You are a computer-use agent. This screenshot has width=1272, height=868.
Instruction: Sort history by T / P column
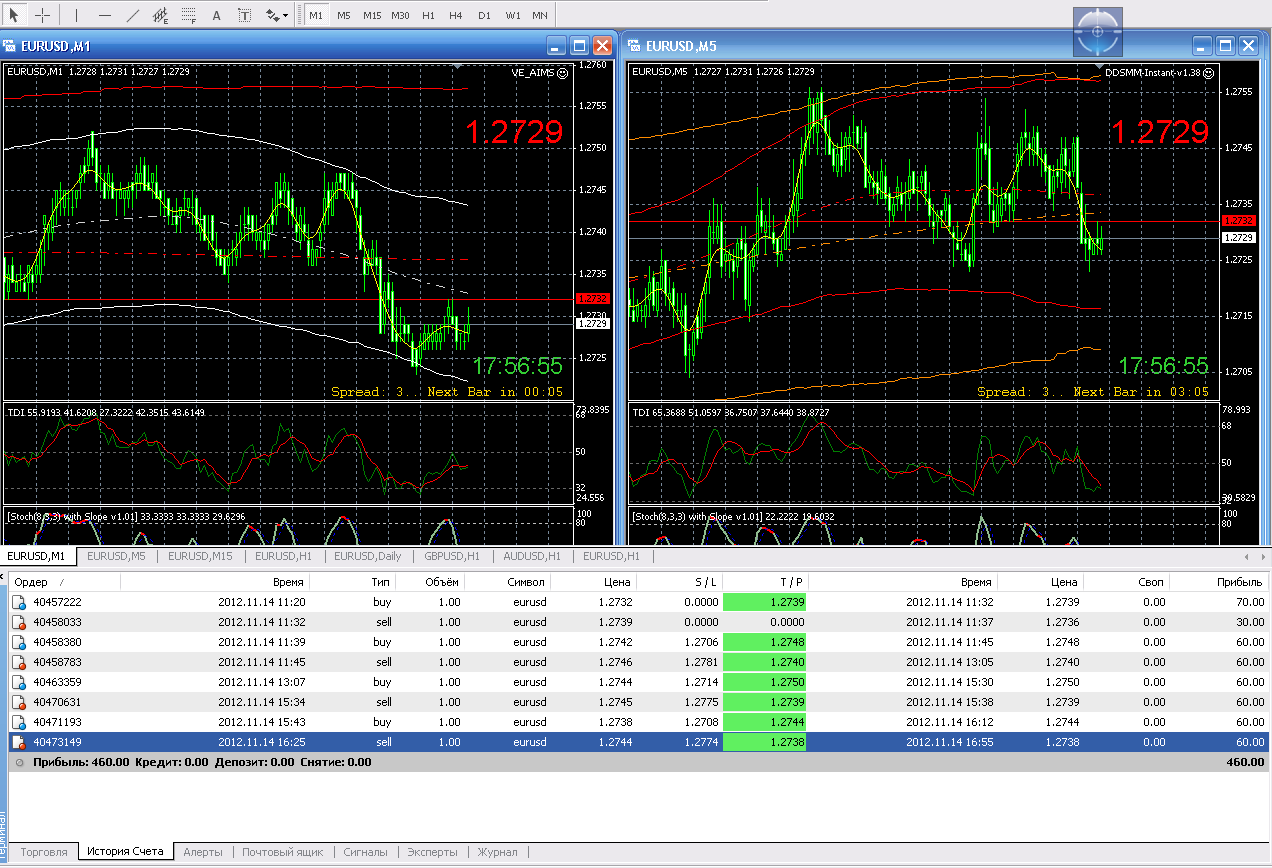765,582
